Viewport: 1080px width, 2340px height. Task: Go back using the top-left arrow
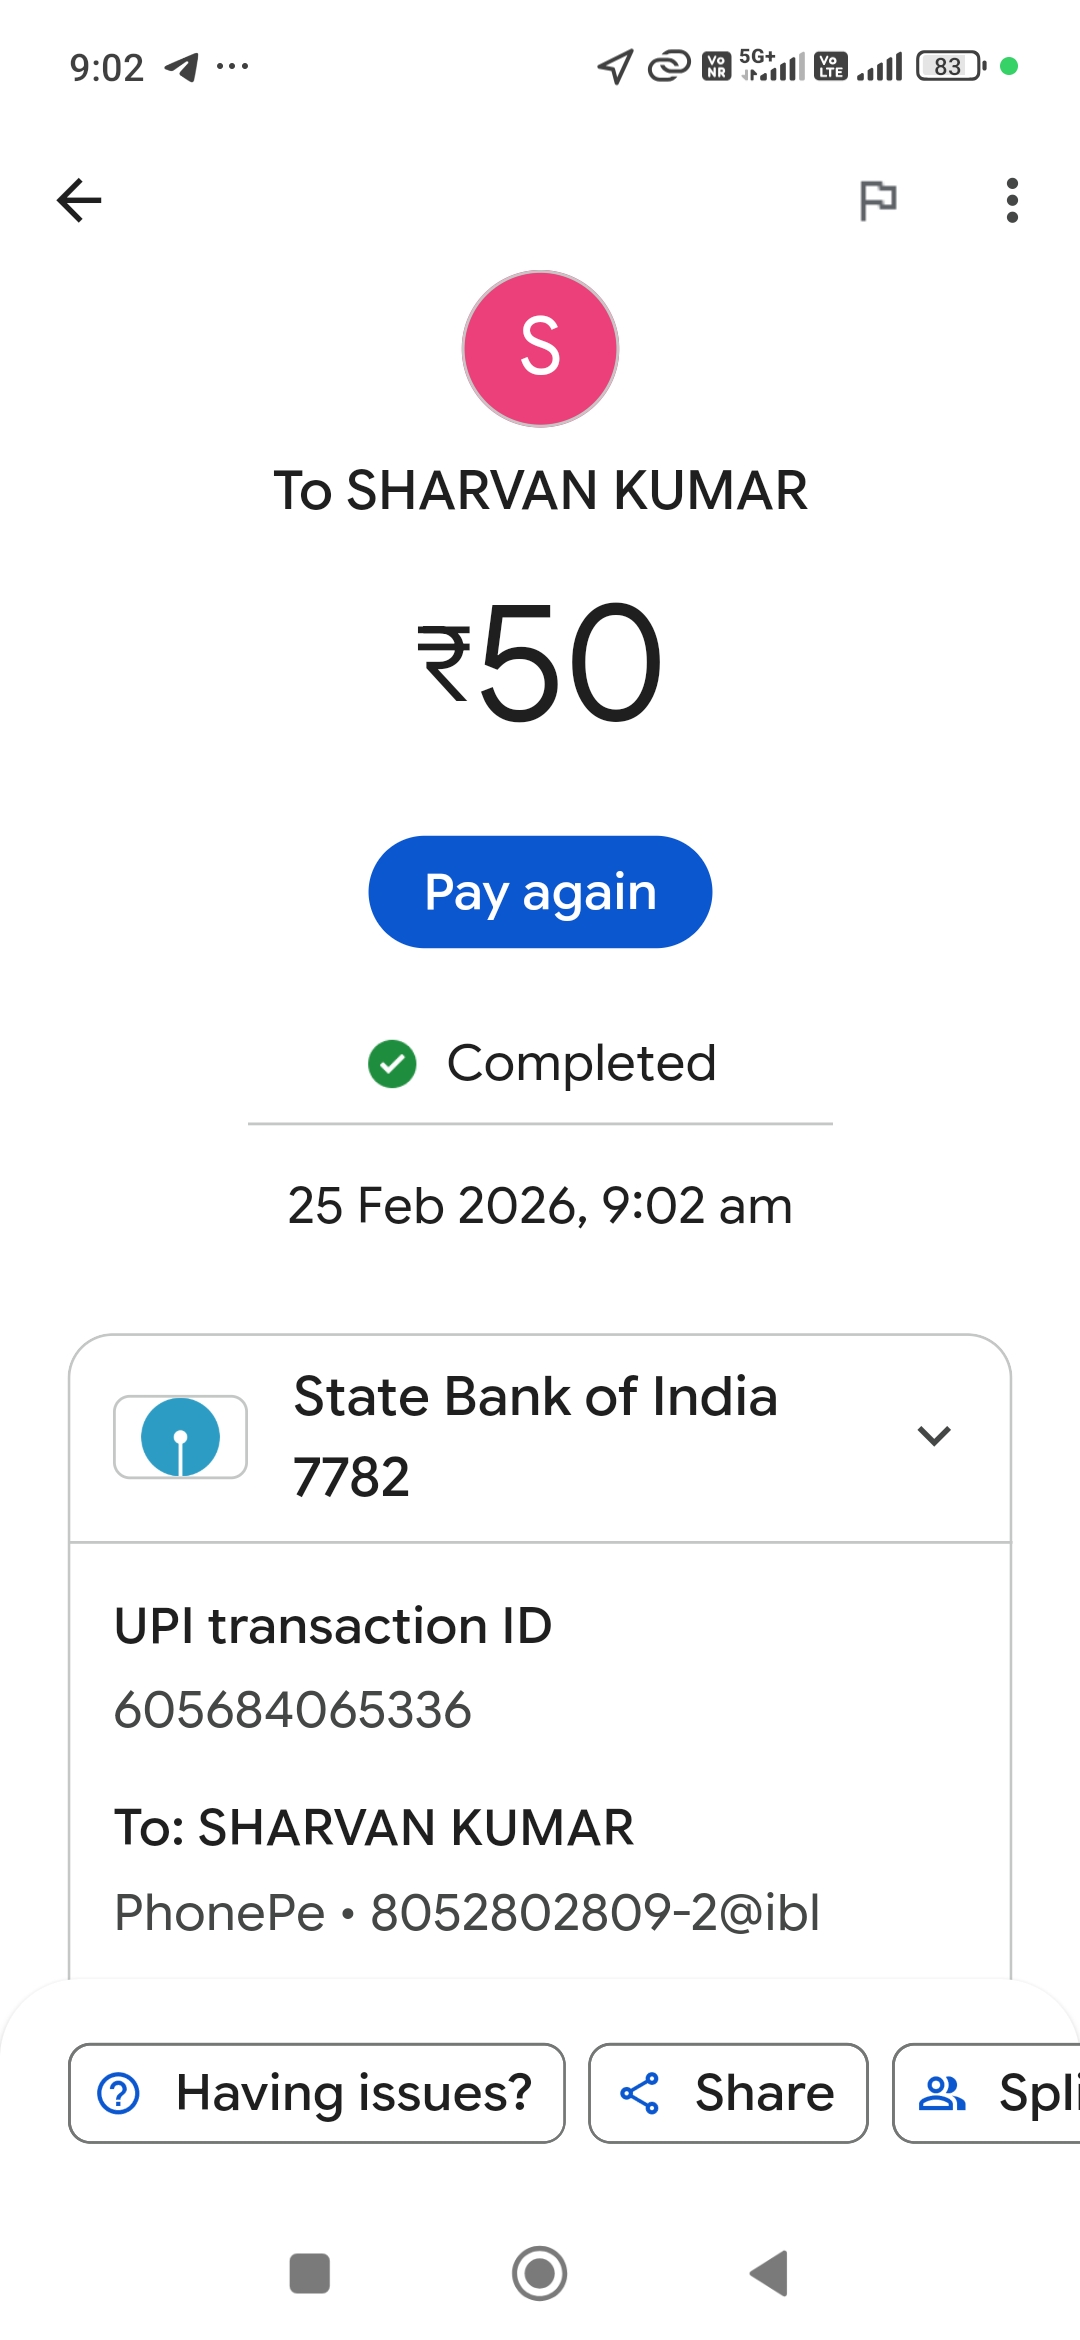80,200
